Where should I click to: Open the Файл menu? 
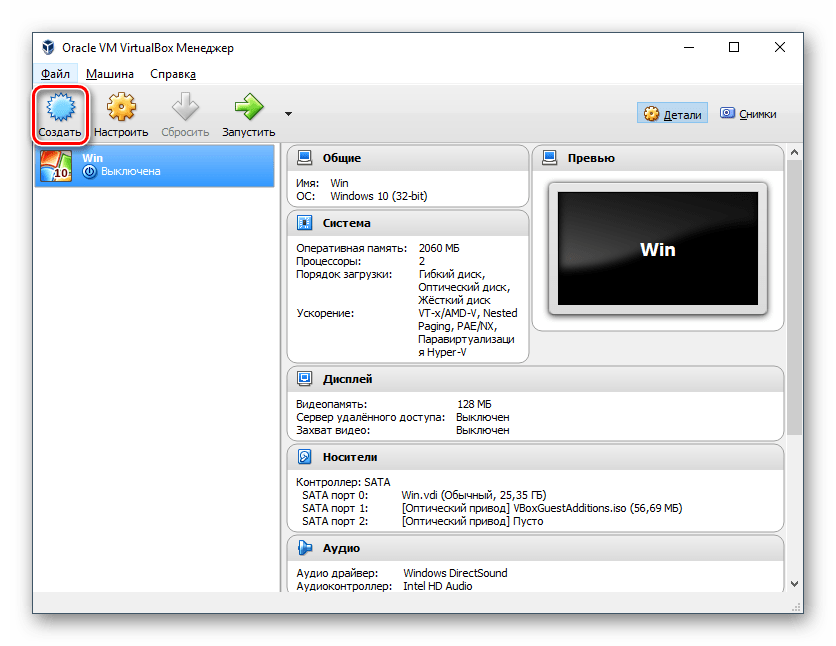coord(55,73)
